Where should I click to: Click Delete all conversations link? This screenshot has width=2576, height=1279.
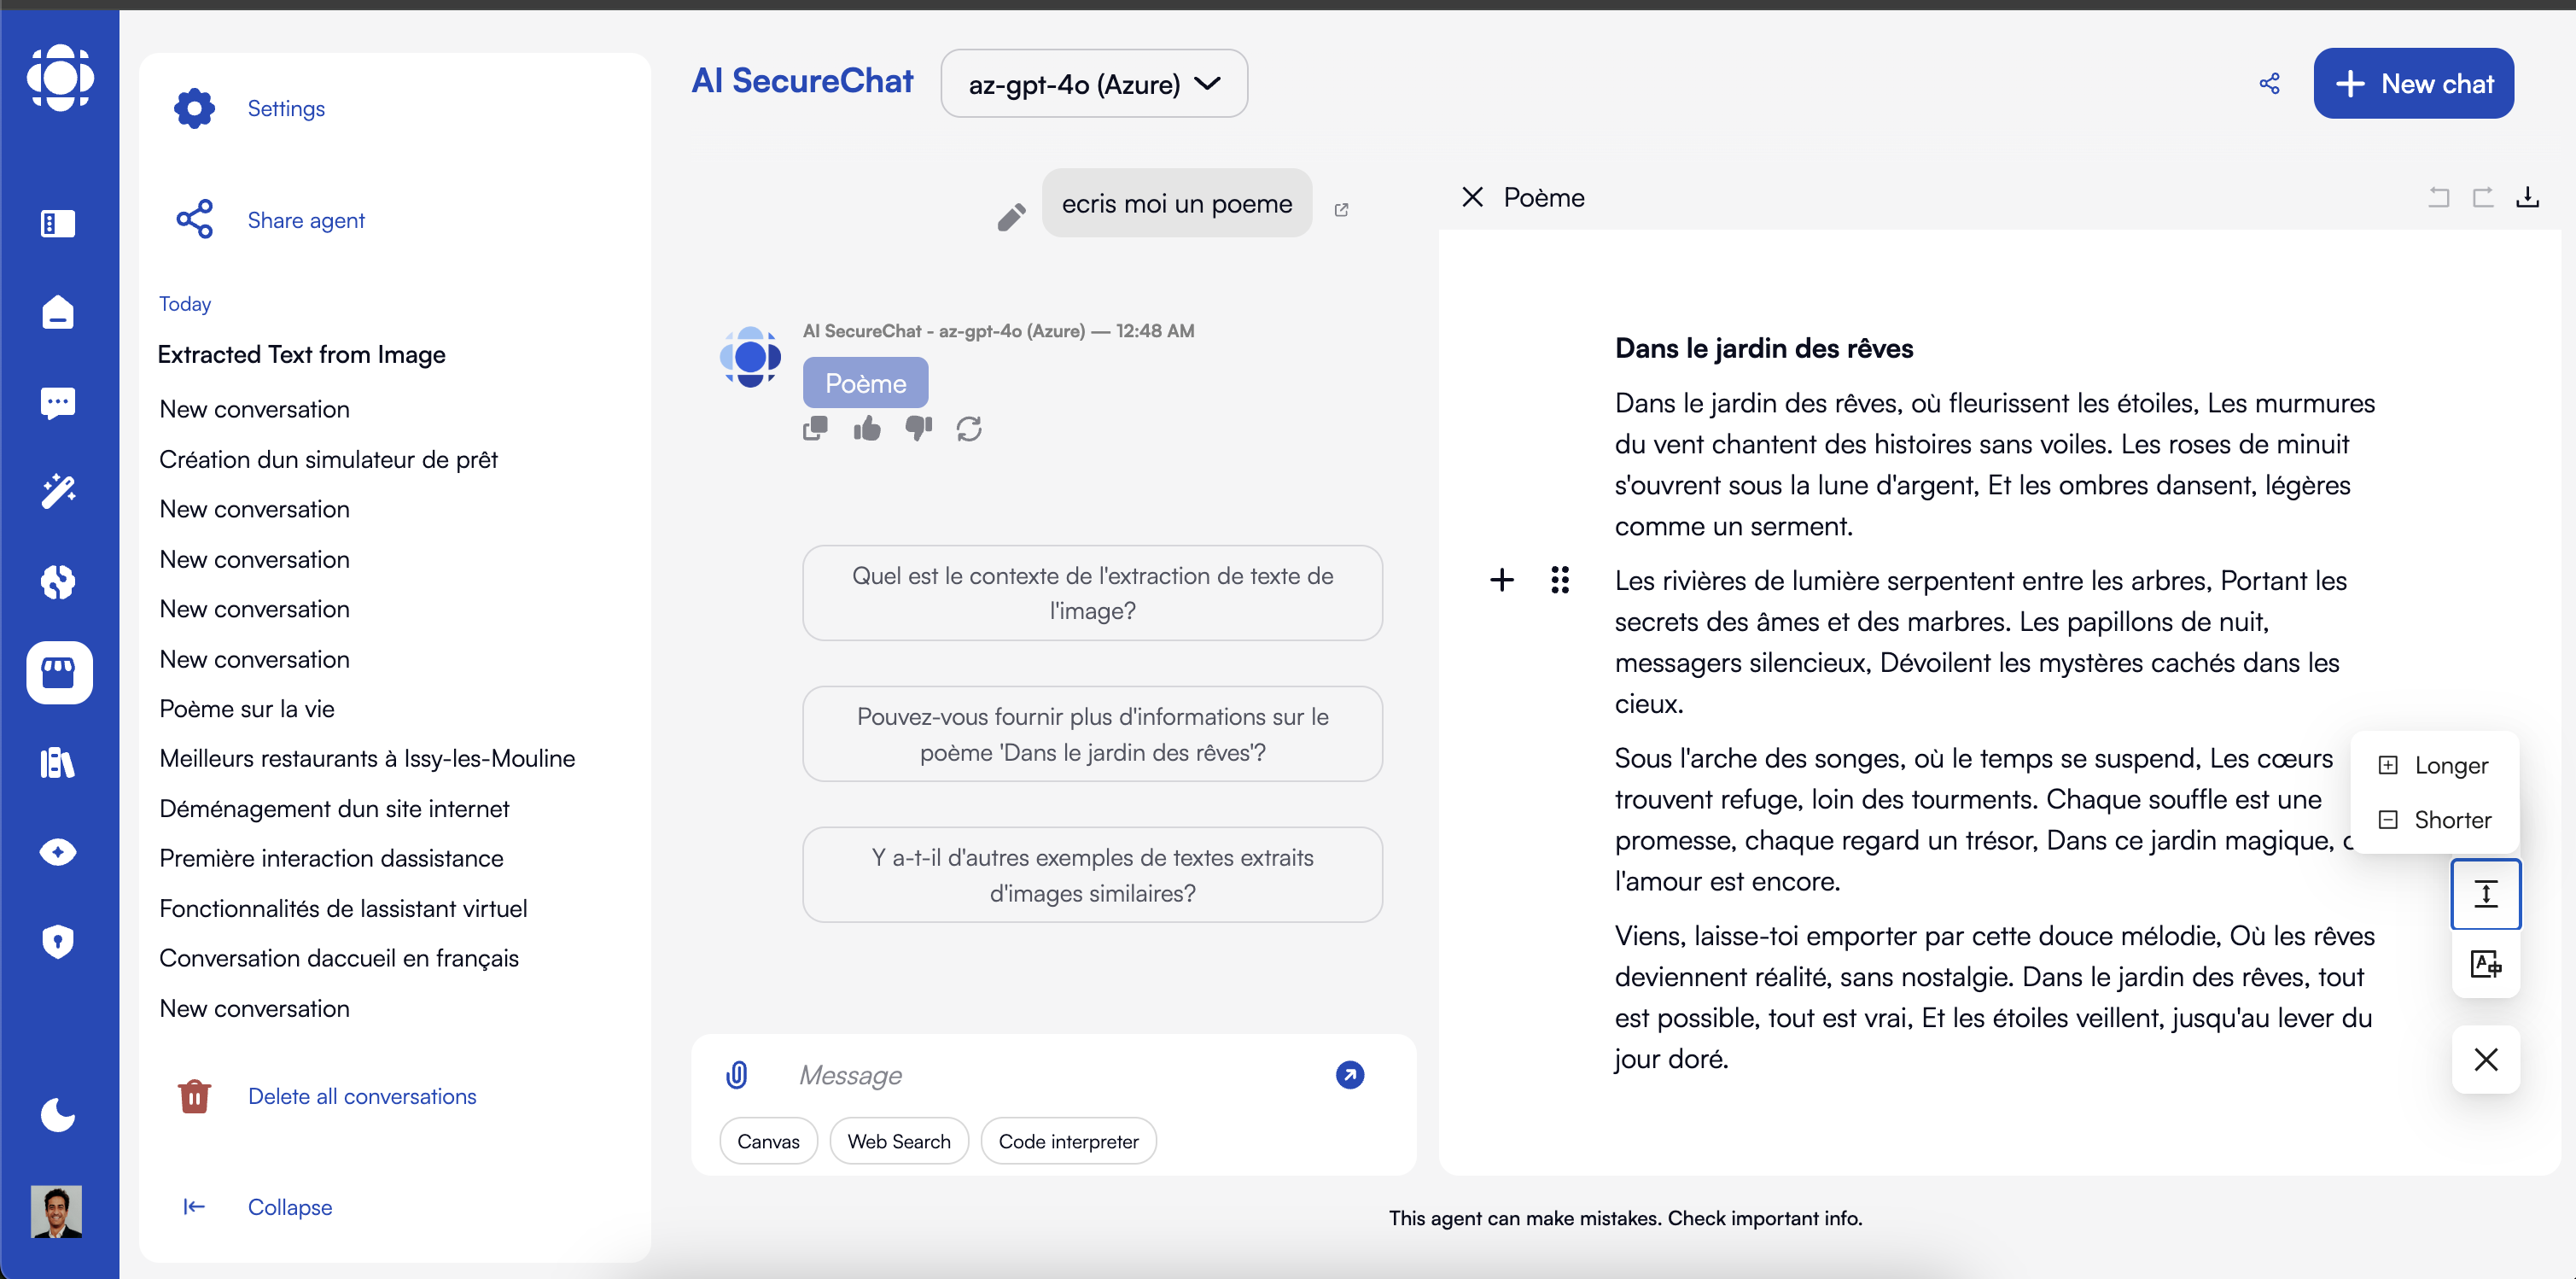click(361, 1096)
